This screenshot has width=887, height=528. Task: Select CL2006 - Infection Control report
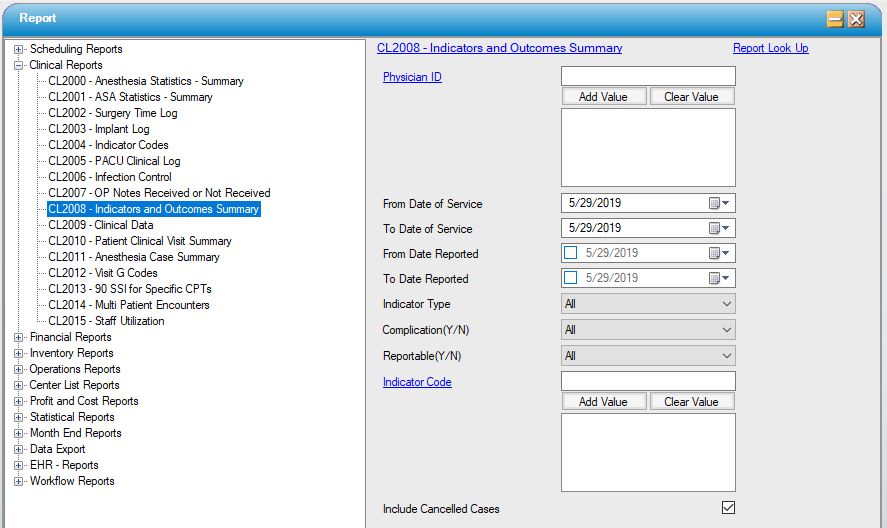(x=110, y=177)
